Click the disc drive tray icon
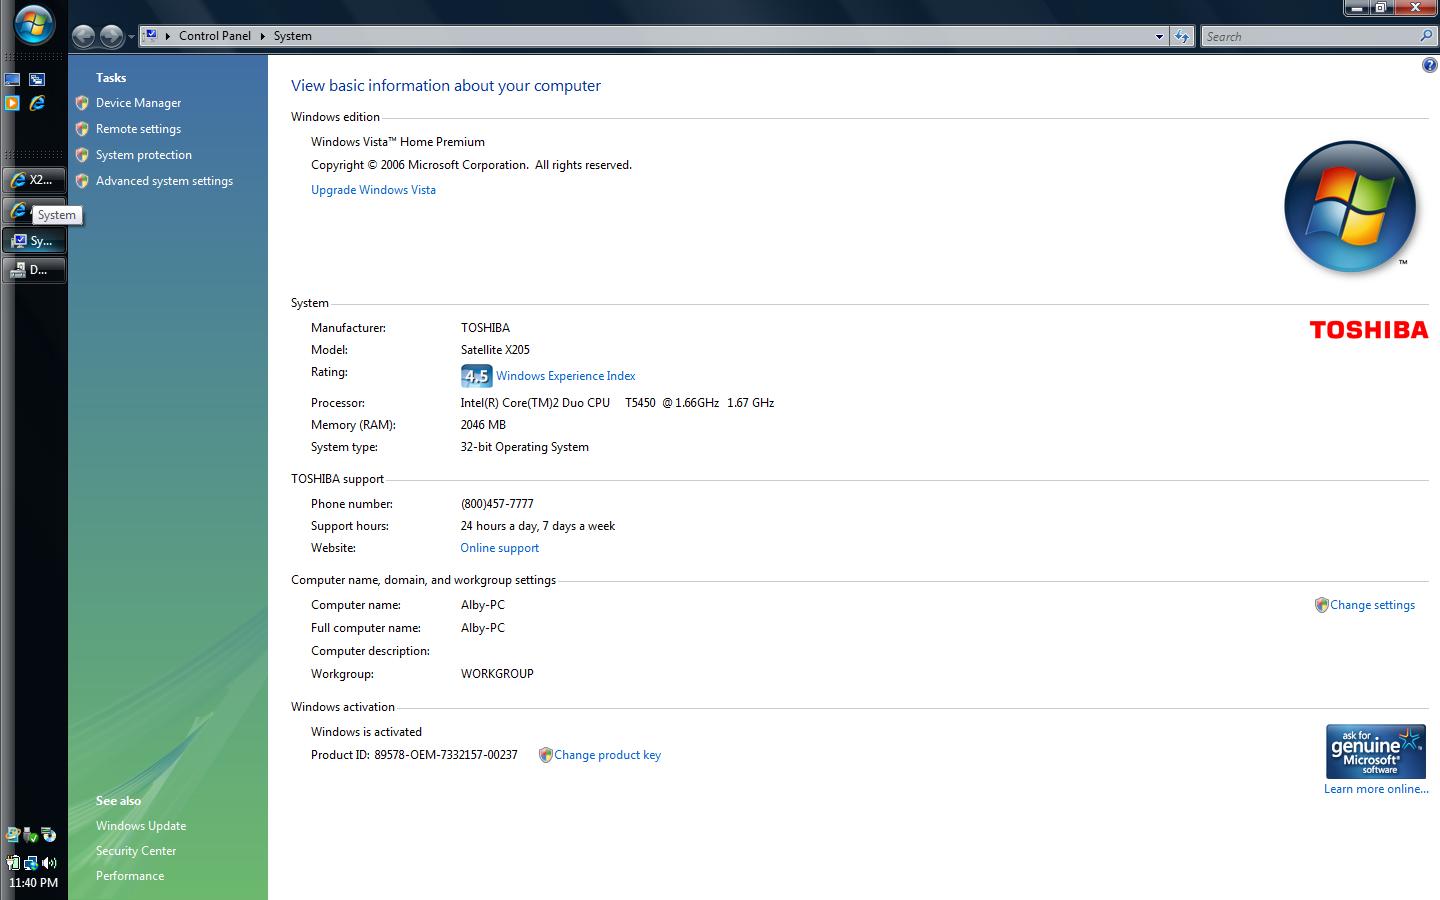 click(x=48, y=835)
